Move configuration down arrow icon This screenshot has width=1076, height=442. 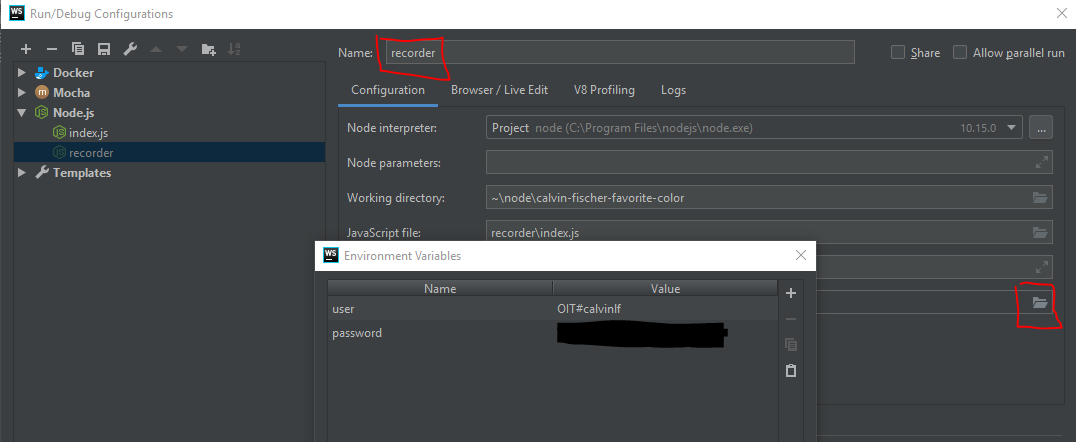pos(182,49)
